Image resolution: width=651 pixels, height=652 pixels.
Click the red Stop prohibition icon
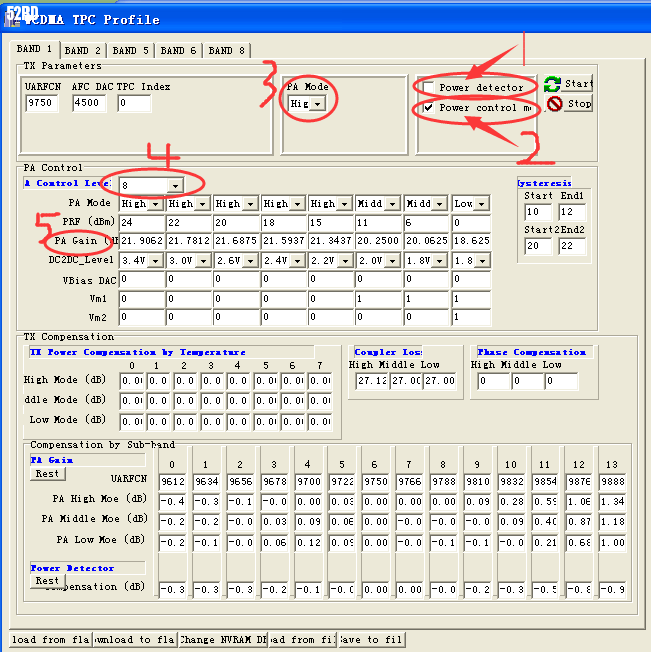(x=555, y=104)
